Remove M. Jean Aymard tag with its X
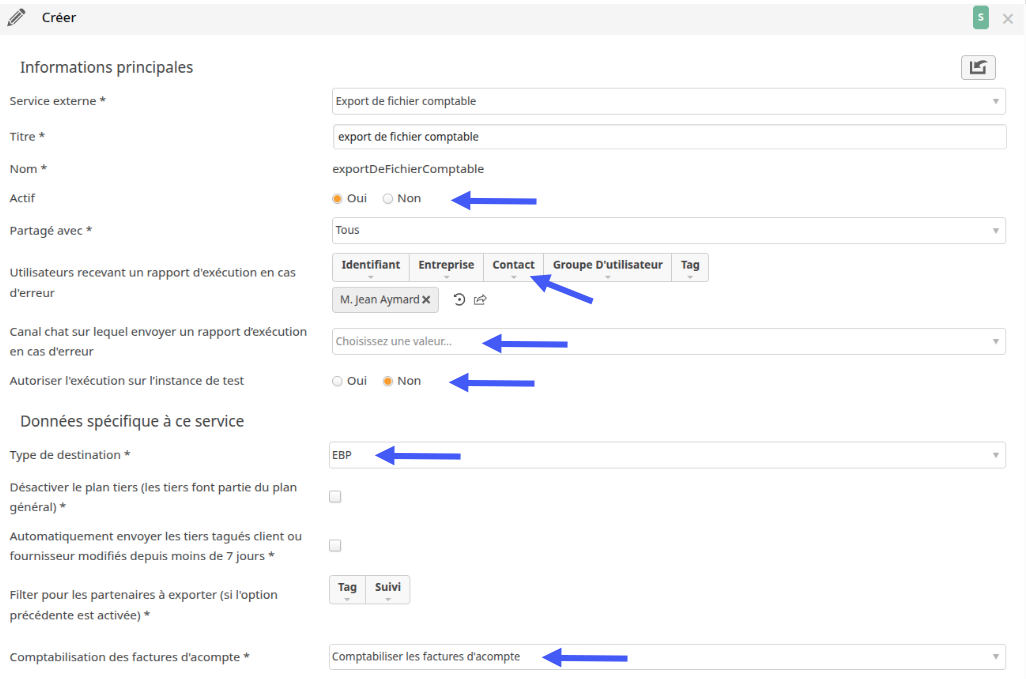This screenshot has width=1026, height=679. pyautogui.click(x=426, y=300)
